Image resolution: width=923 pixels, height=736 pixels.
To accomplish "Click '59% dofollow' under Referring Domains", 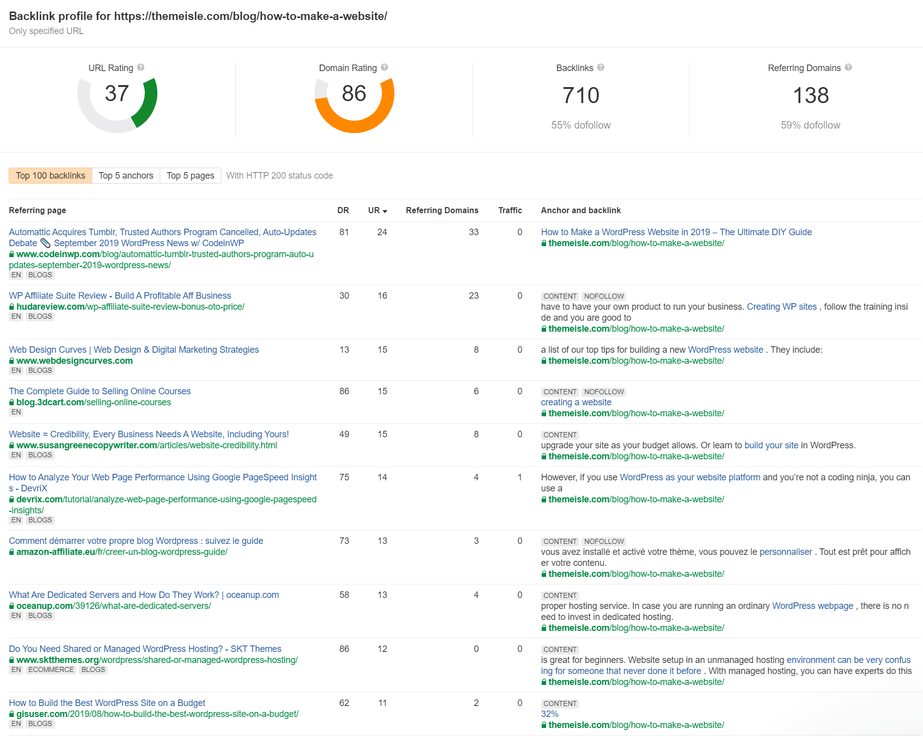I will click(811, 125).
